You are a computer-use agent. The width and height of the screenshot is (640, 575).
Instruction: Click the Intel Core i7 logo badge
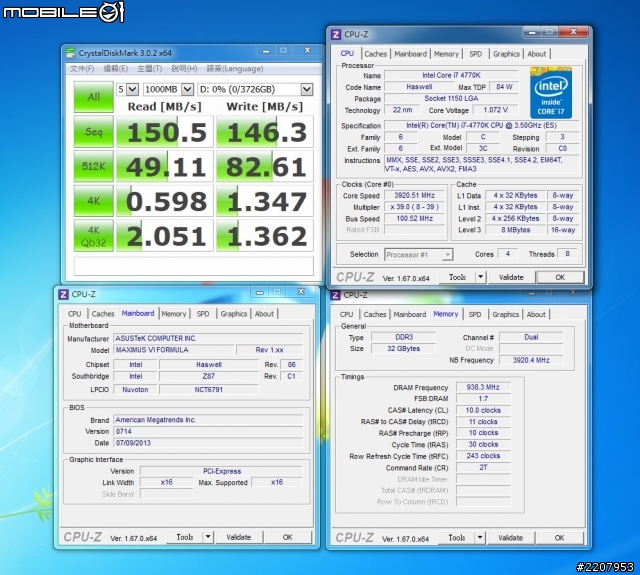(x=551, y=93)
